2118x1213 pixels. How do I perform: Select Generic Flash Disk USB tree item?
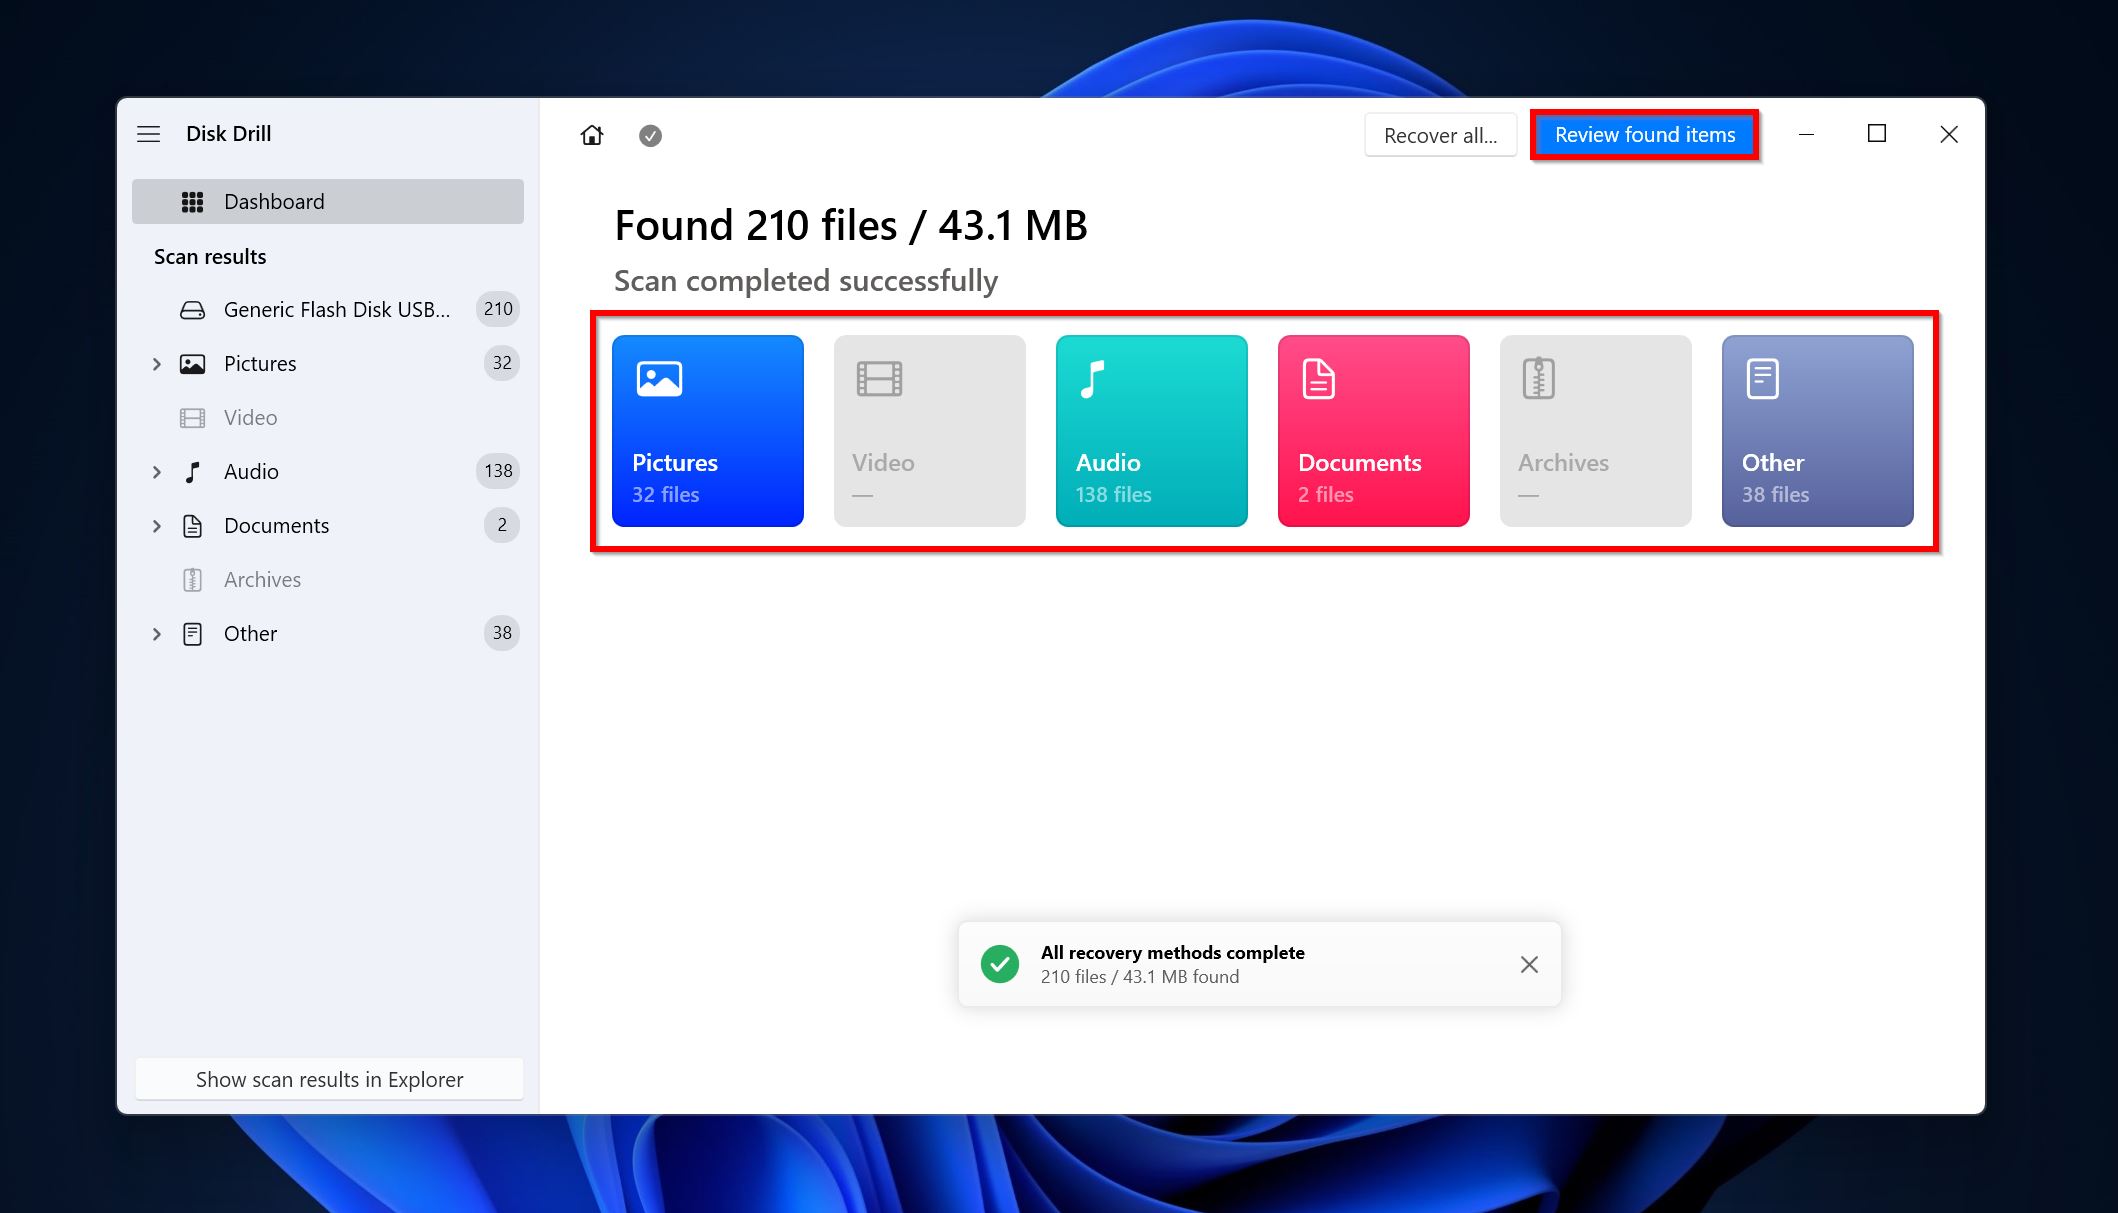[330, 308]
